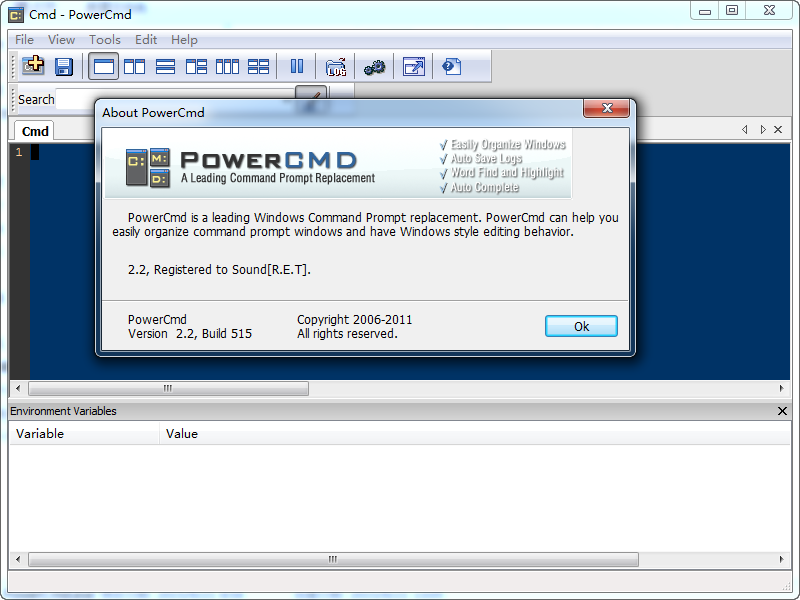Viewport: 800px width, 600px height.
Task: Close the current Cmd tab
Action: (x=778, y=130)
